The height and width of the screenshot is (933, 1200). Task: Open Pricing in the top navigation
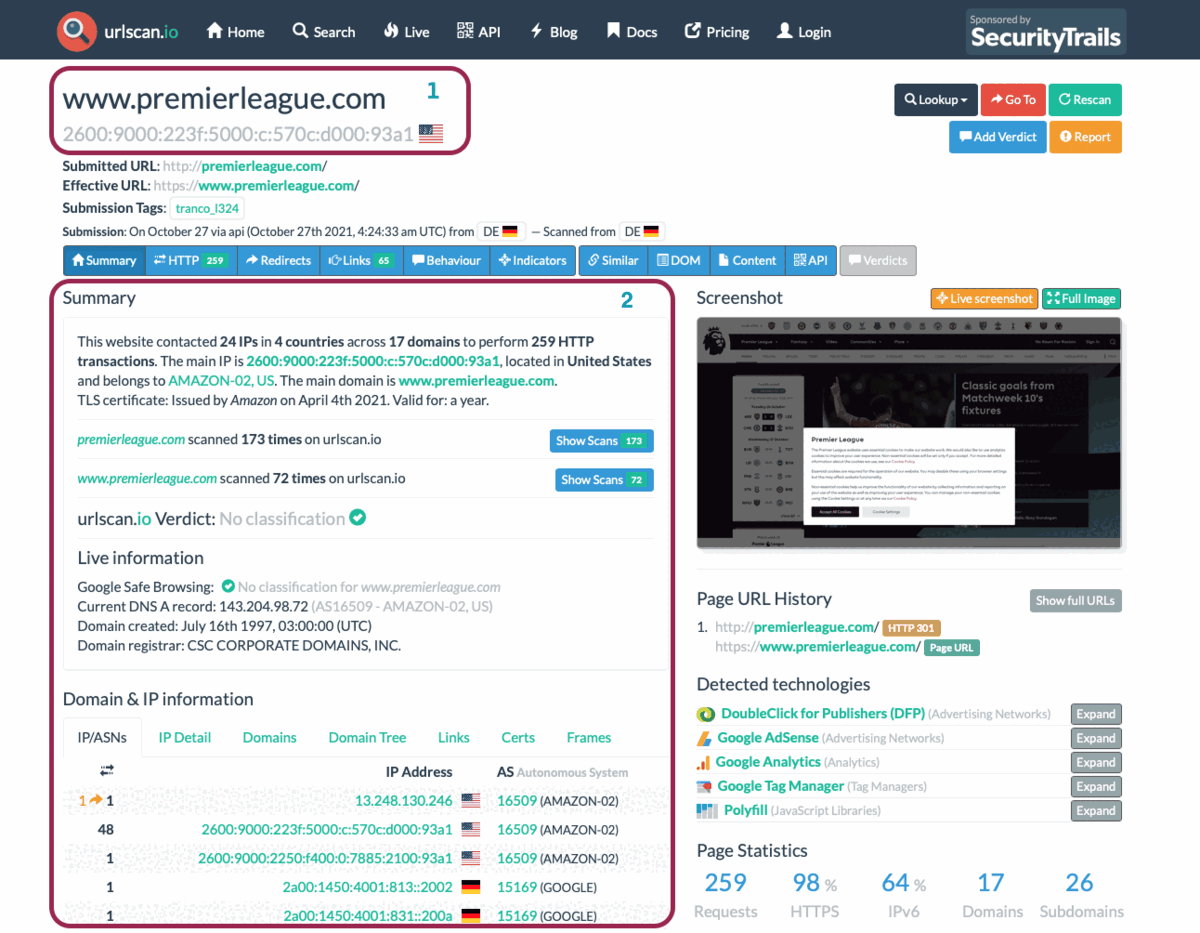click(717, 32)
